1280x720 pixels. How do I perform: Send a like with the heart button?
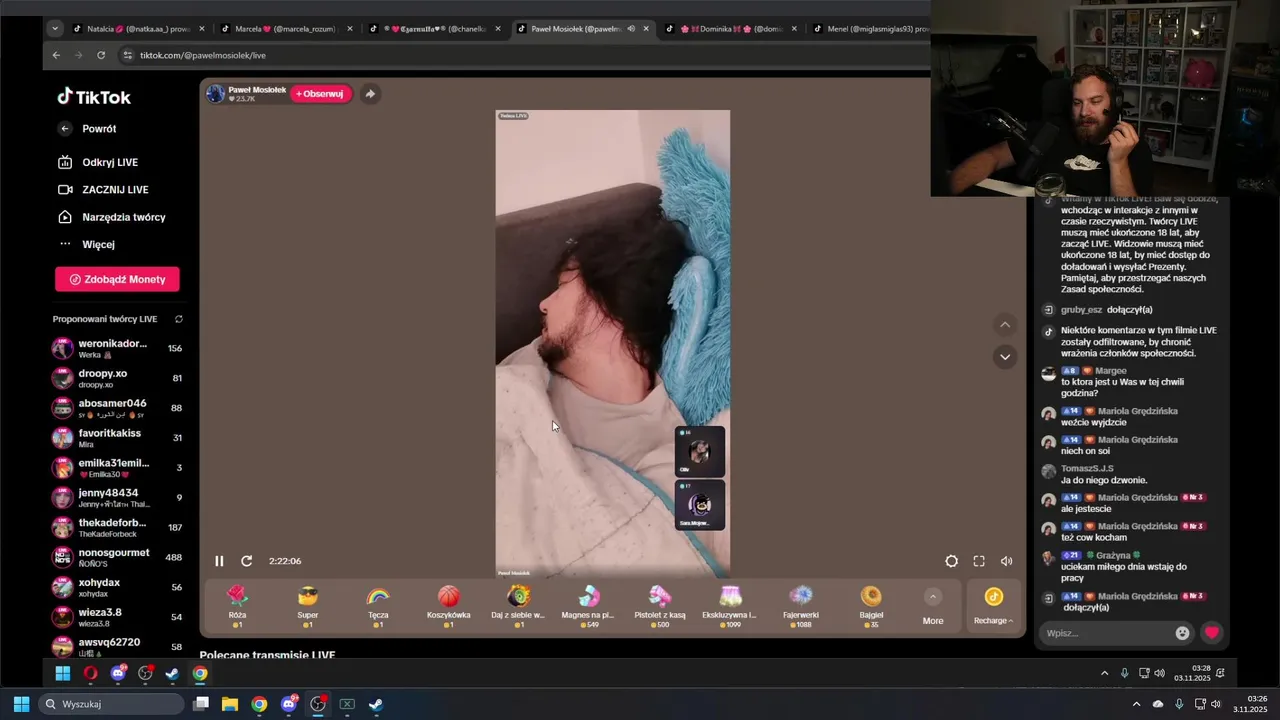click(x=1212, y=633)
